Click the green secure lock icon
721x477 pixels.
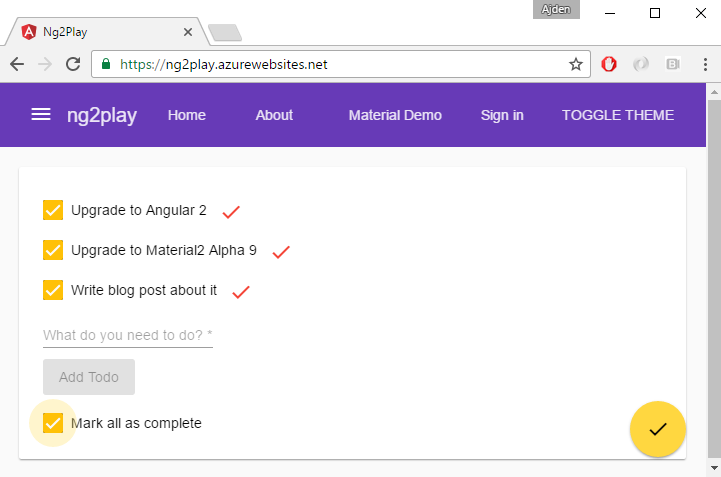tap(106, 64)
